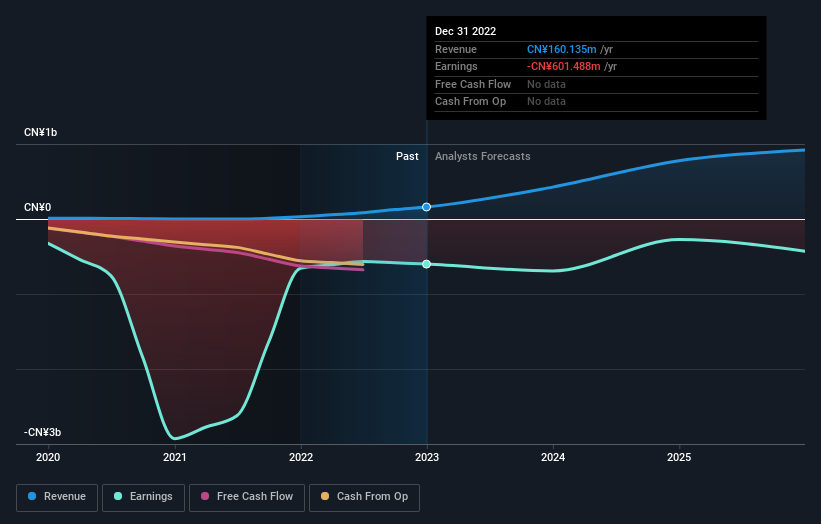Click the 2022 x-axis label

(301, 457)
